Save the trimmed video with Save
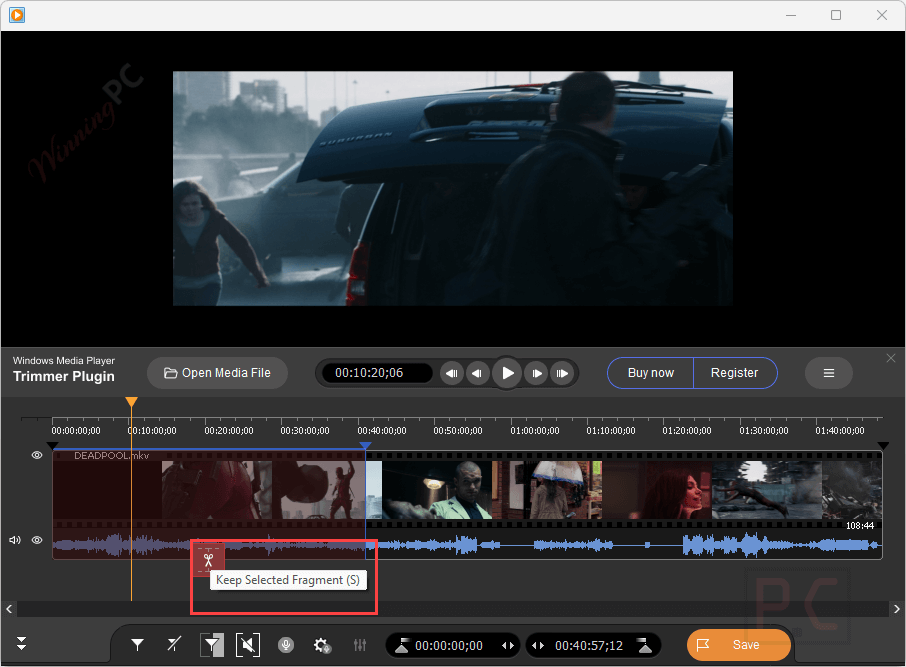The width and height of the screenshot is (906, 667). click(x=738, y=645)
